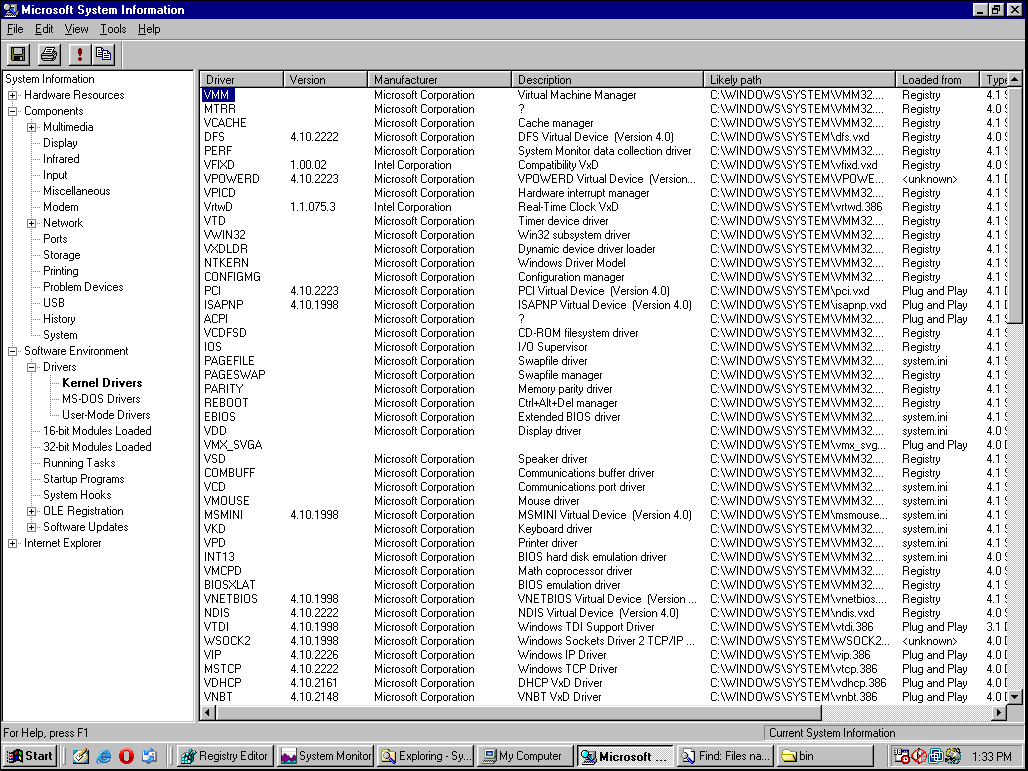Expand the Network node
The image size is (1028, 771).
pos(31,224)
